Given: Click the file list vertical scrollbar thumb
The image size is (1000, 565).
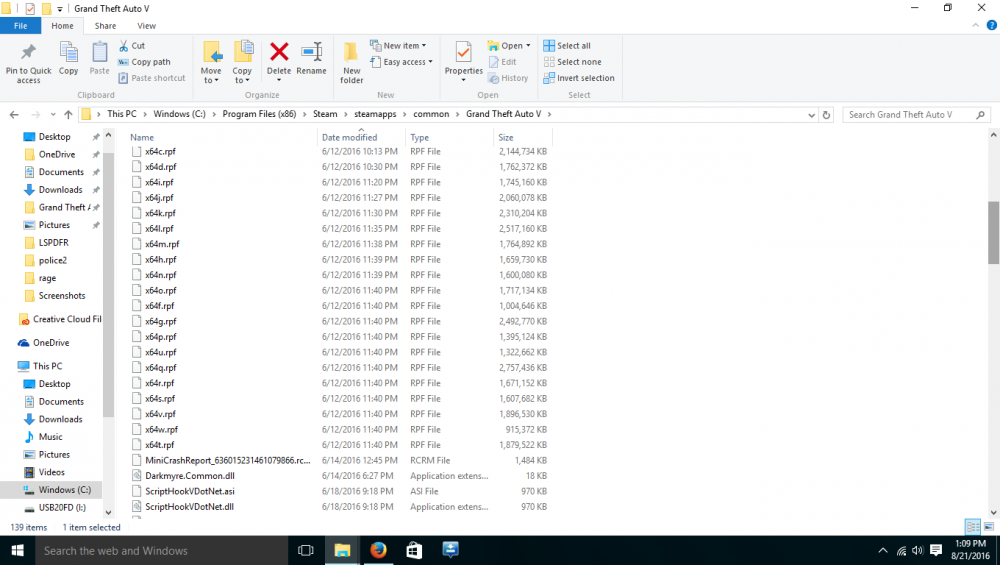Looking at the screenshot, I should click(x=993, y=232).
